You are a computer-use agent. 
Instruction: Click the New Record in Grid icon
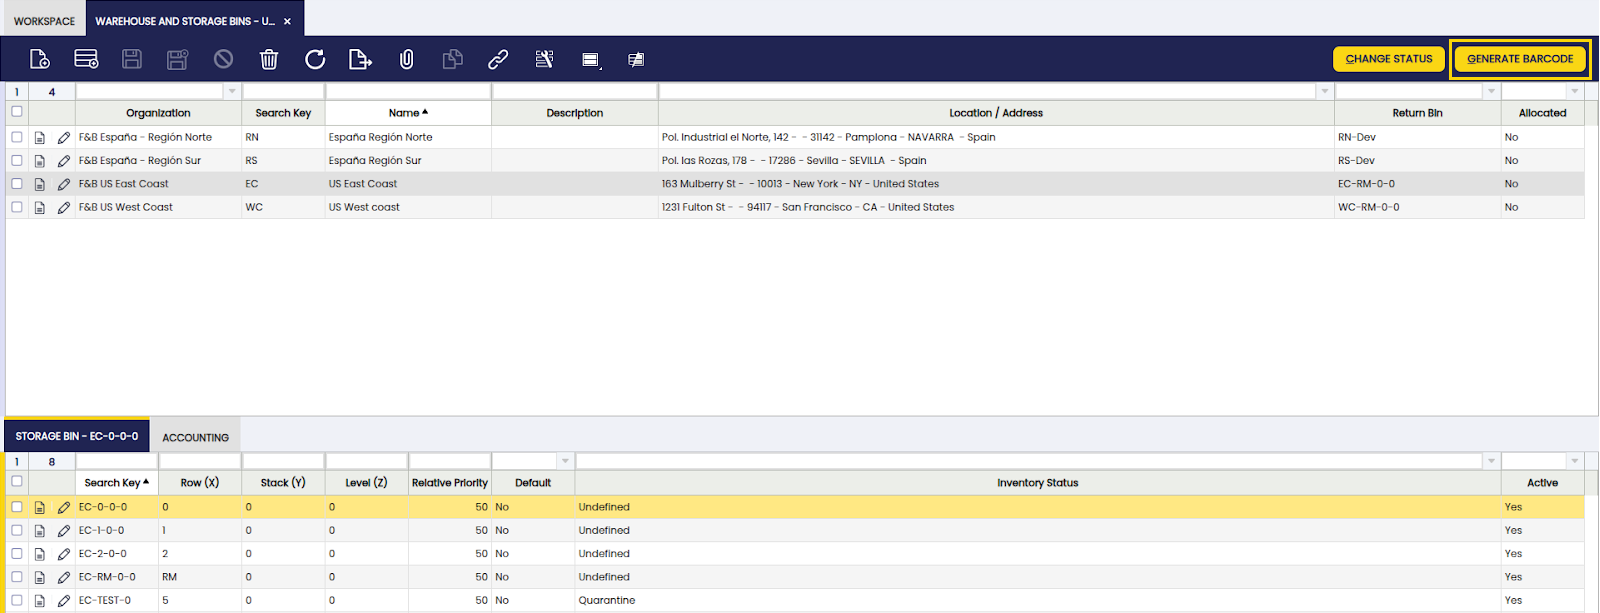(86, 60)
